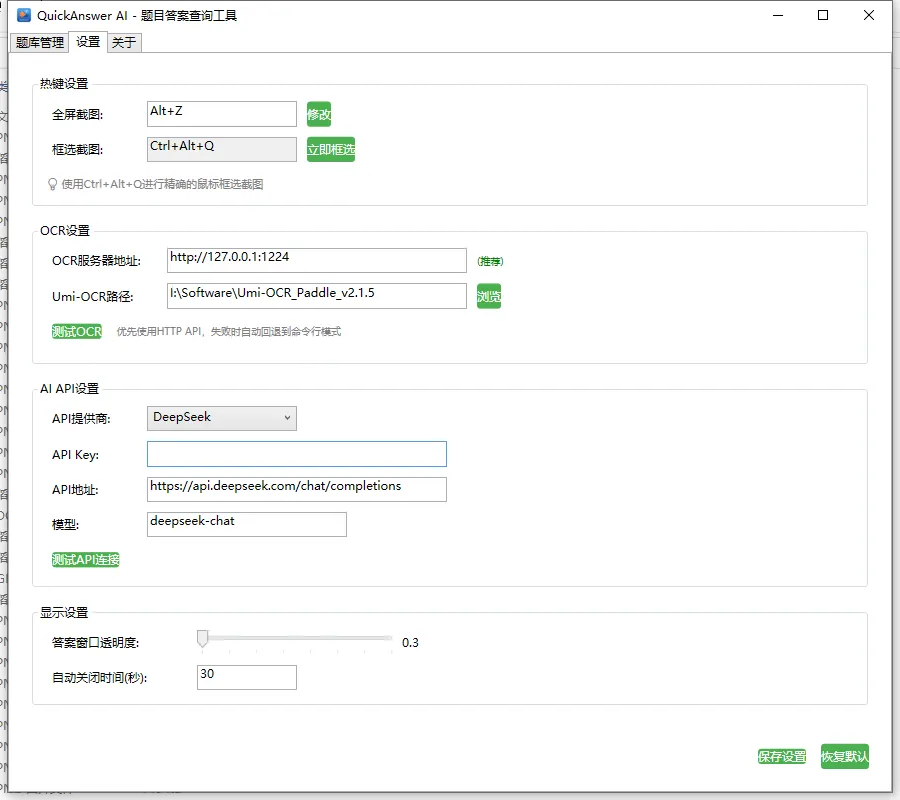Screen dimensions: 900x800
Task: Click the 自动关闭时间 seconds field
Action: (247, 677)
